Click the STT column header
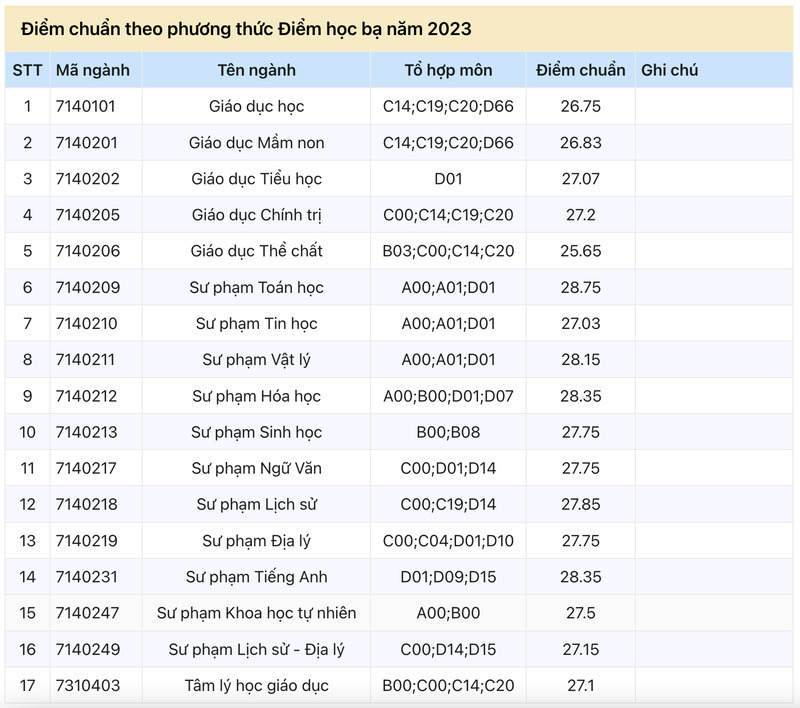The image size is (800, 708). click(x=27, y=70)
